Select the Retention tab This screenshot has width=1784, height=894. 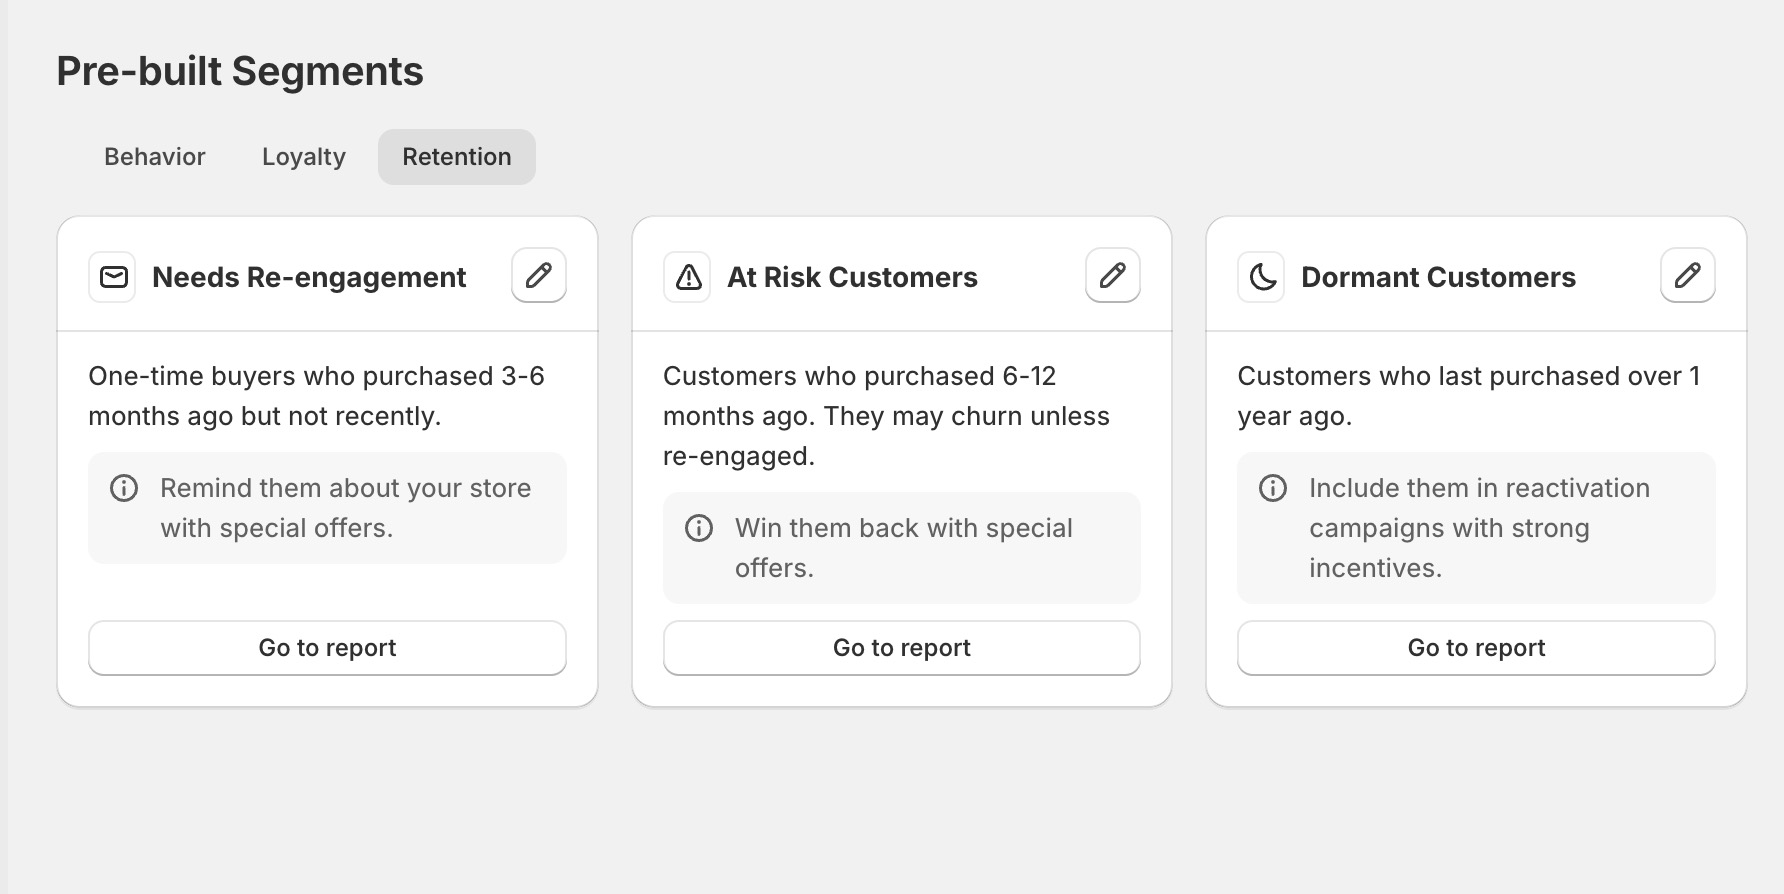tap(456, 157)
